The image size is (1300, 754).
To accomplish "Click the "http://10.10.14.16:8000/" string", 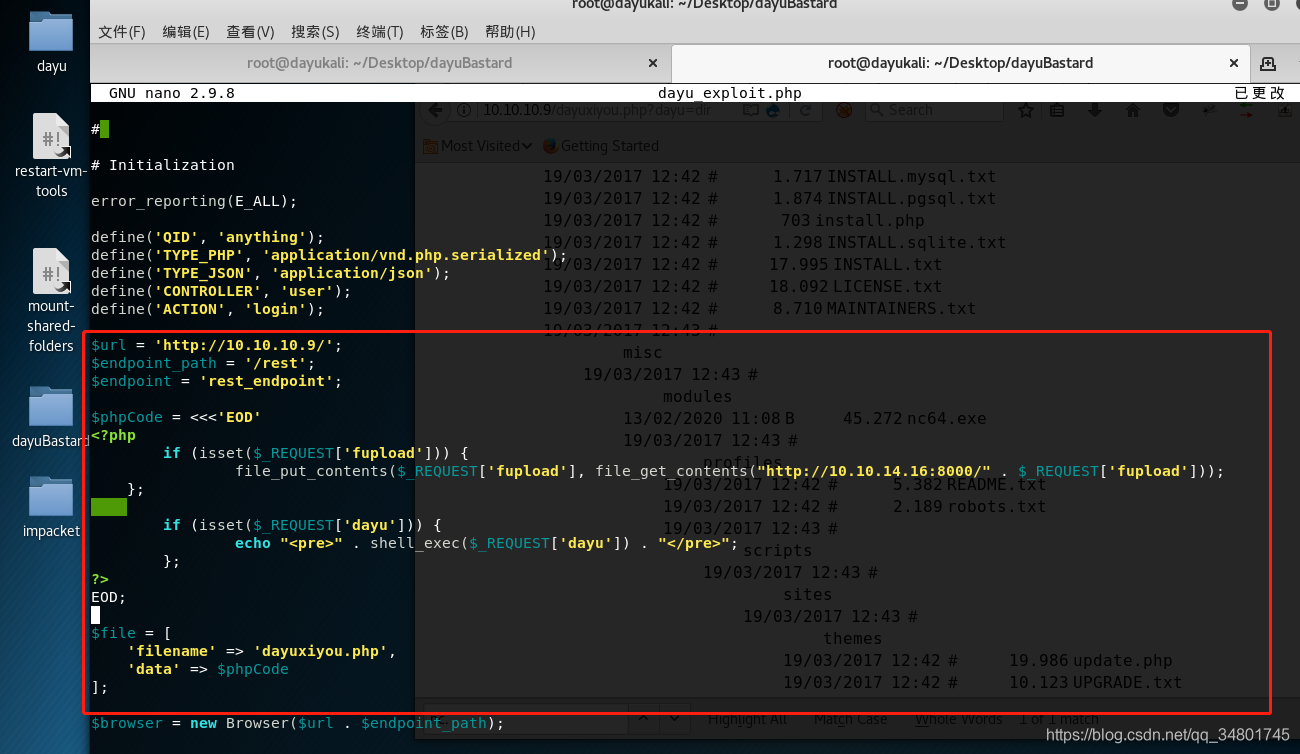I will (x=874, y=471).
